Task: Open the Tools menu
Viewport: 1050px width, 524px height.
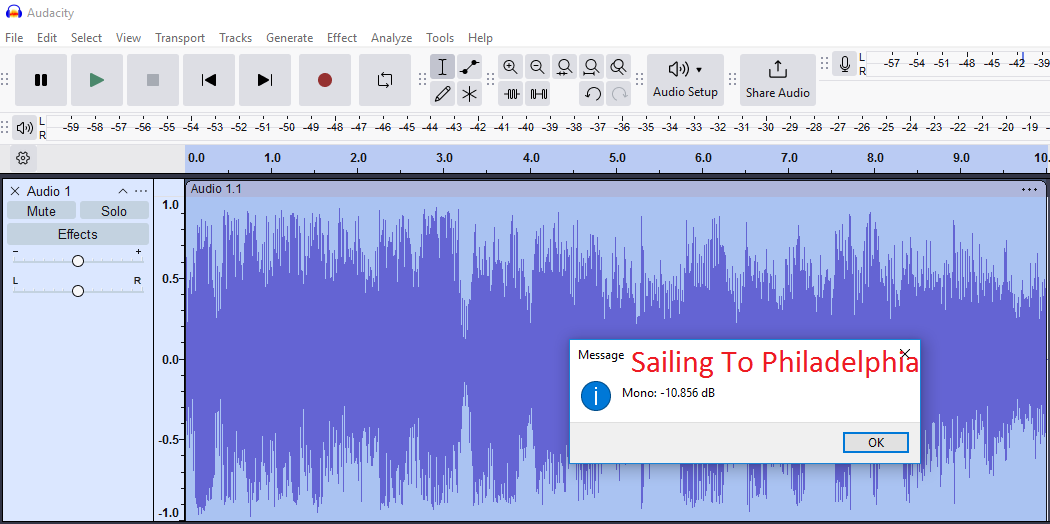Action: point(440,38)
